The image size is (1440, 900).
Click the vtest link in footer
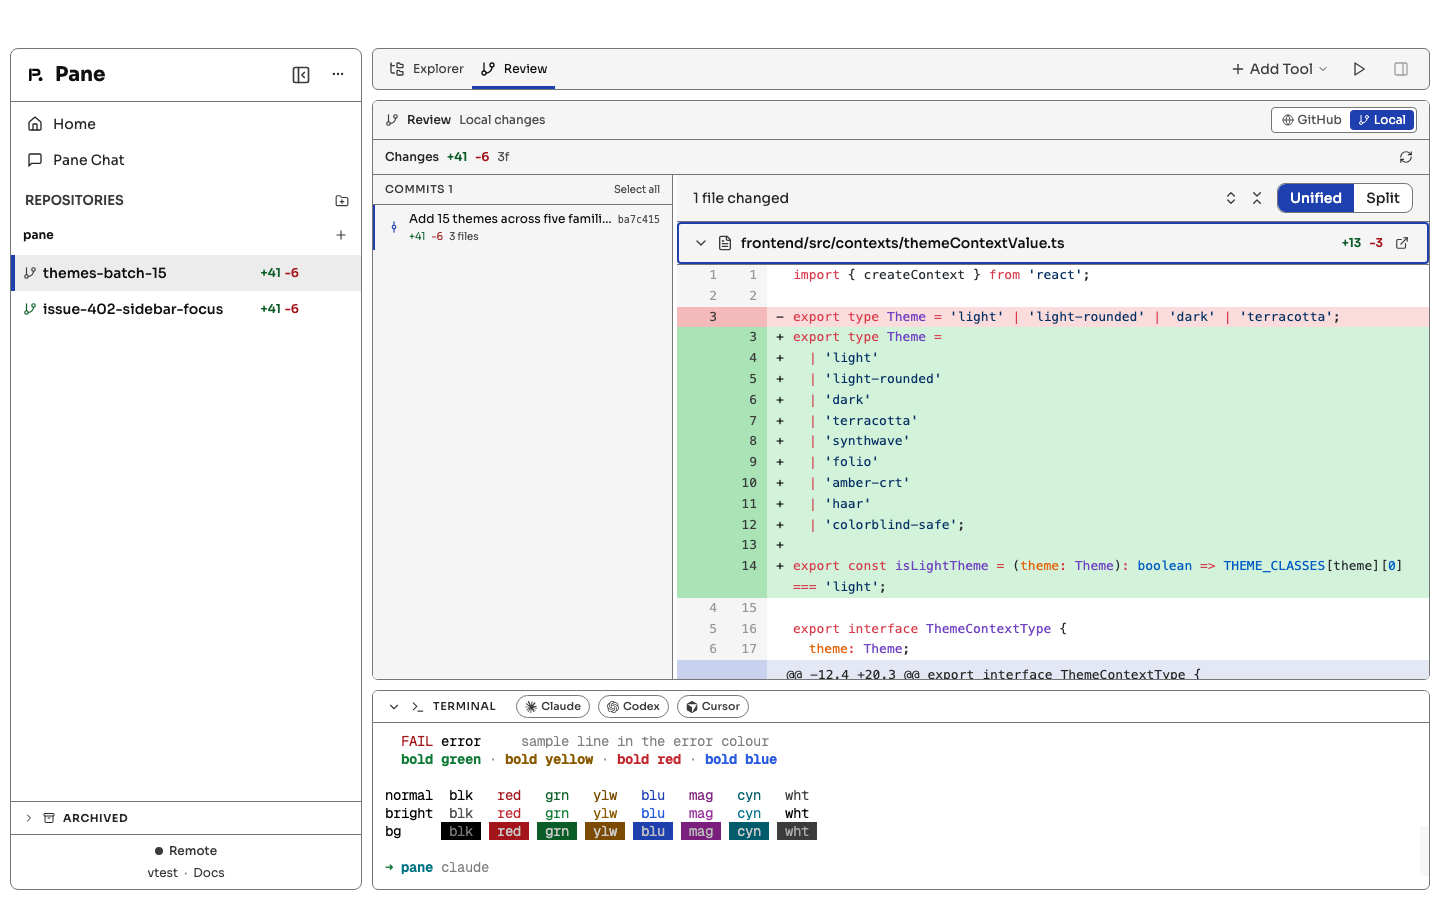163,873
